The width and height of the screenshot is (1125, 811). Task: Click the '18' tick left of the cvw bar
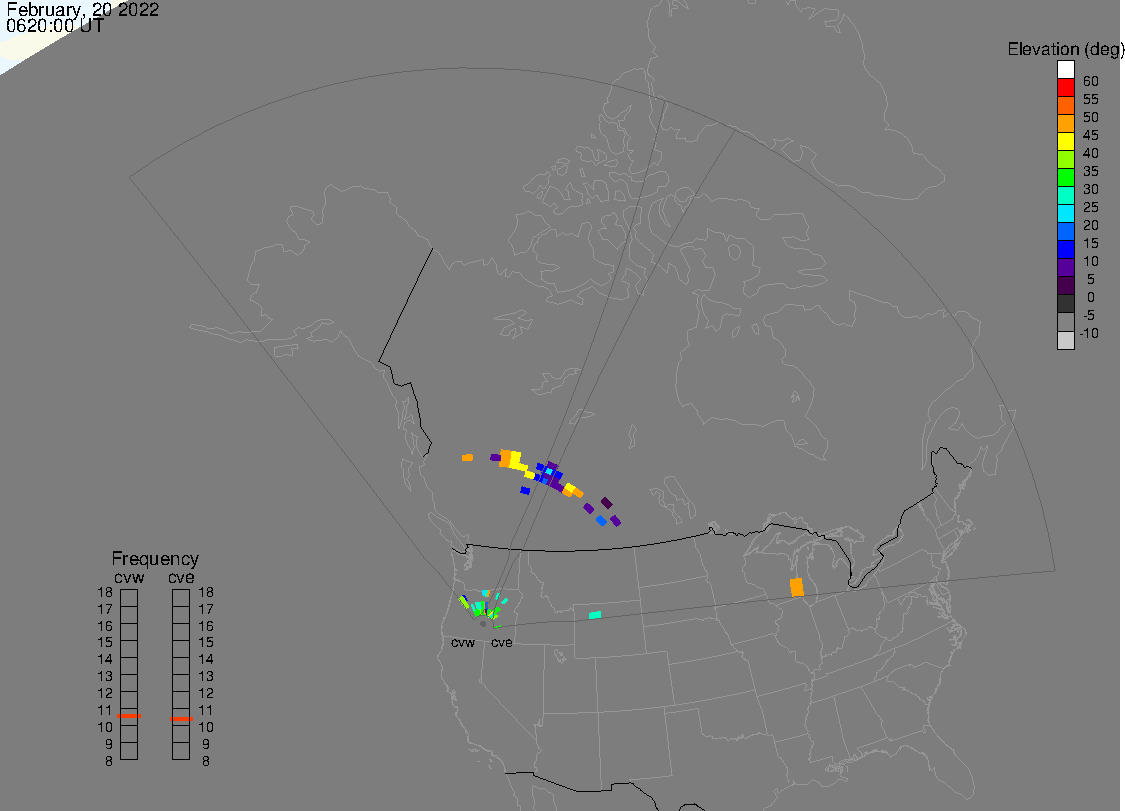click(105, 593)
